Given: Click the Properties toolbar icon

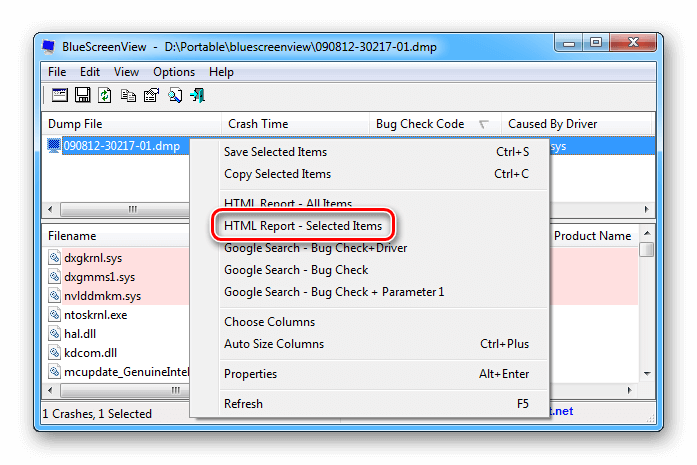Looking at the screenshot, I should [152, 95].
